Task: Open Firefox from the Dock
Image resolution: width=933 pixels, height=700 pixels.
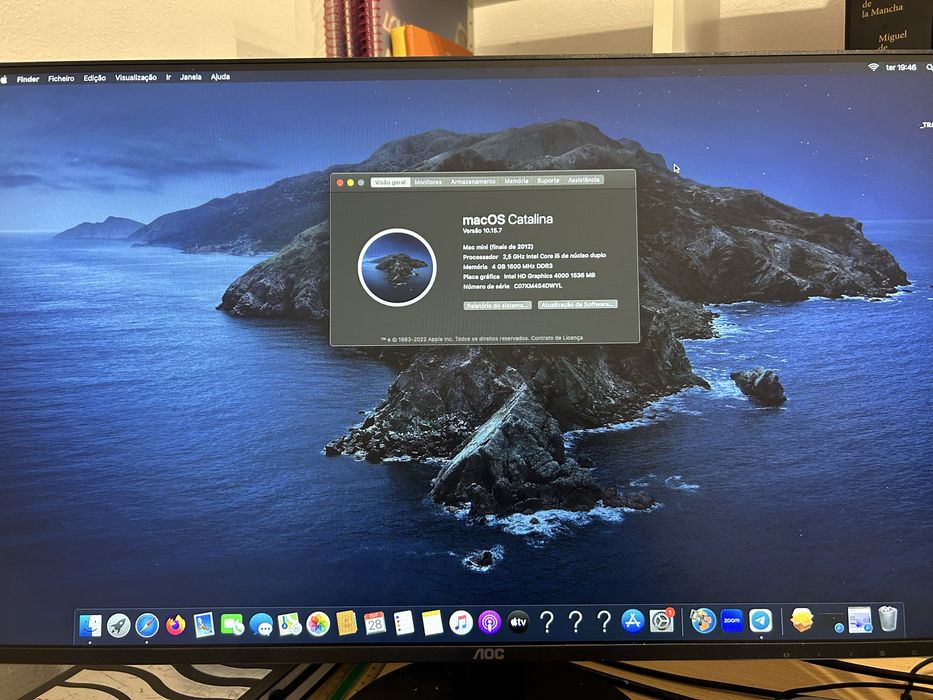Action: click(176, 625)
